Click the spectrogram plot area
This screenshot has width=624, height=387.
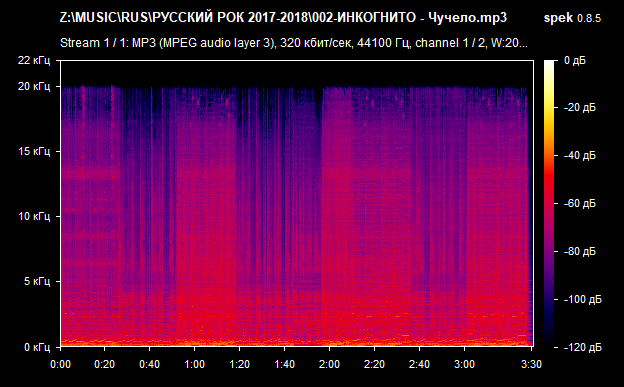coord(297,203)
